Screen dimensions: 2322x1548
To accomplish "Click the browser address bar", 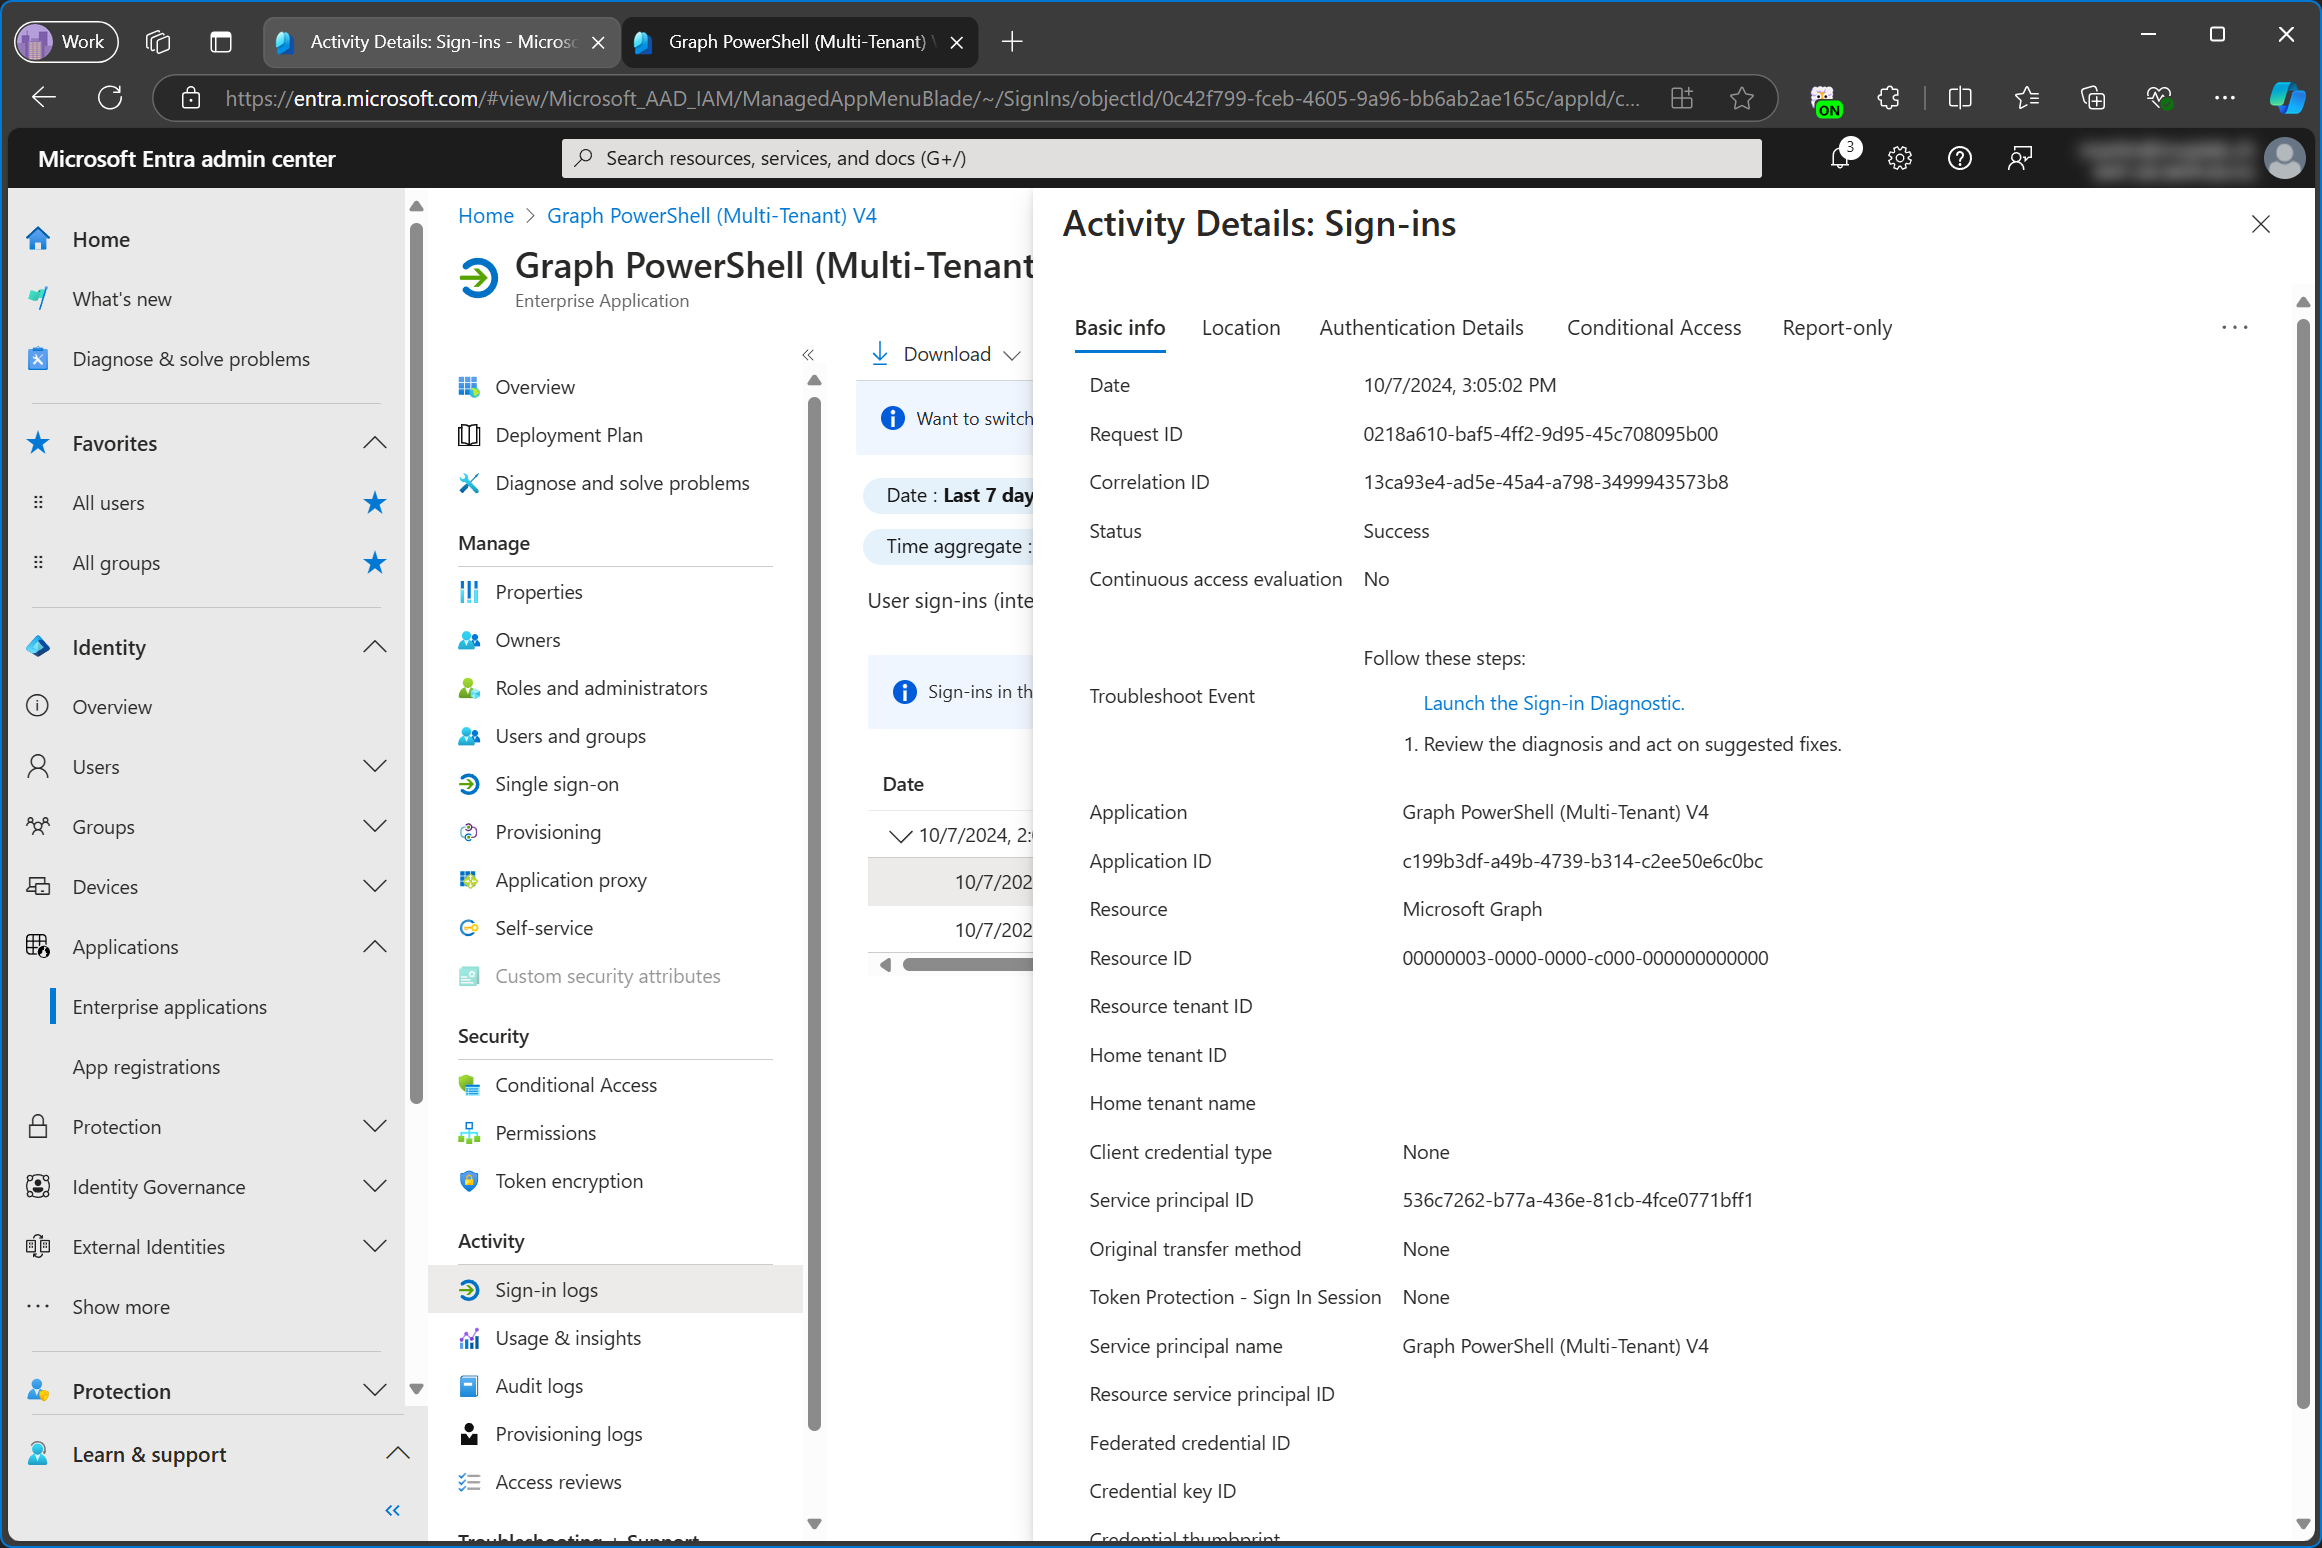I will point(930,98).
